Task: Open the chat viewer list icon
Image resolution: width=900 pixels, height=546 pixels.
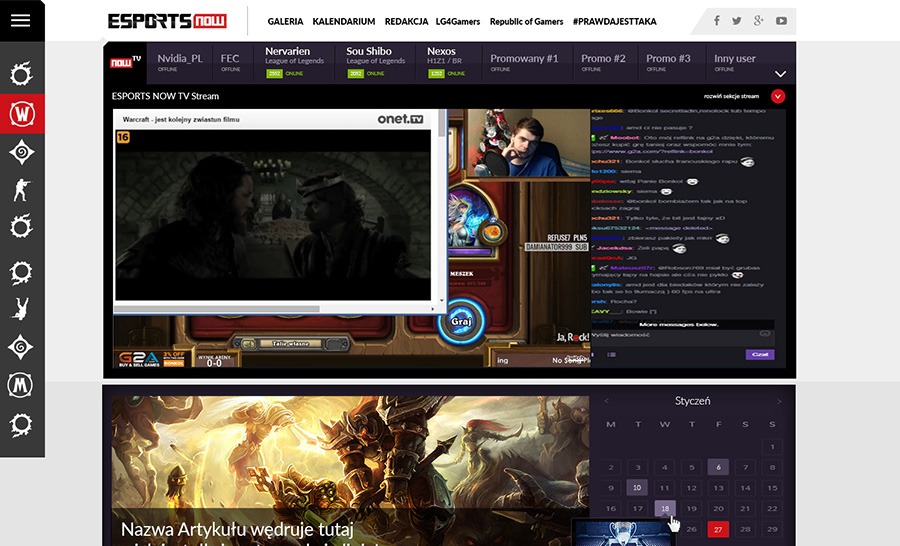Action: (x=612, y=354)
